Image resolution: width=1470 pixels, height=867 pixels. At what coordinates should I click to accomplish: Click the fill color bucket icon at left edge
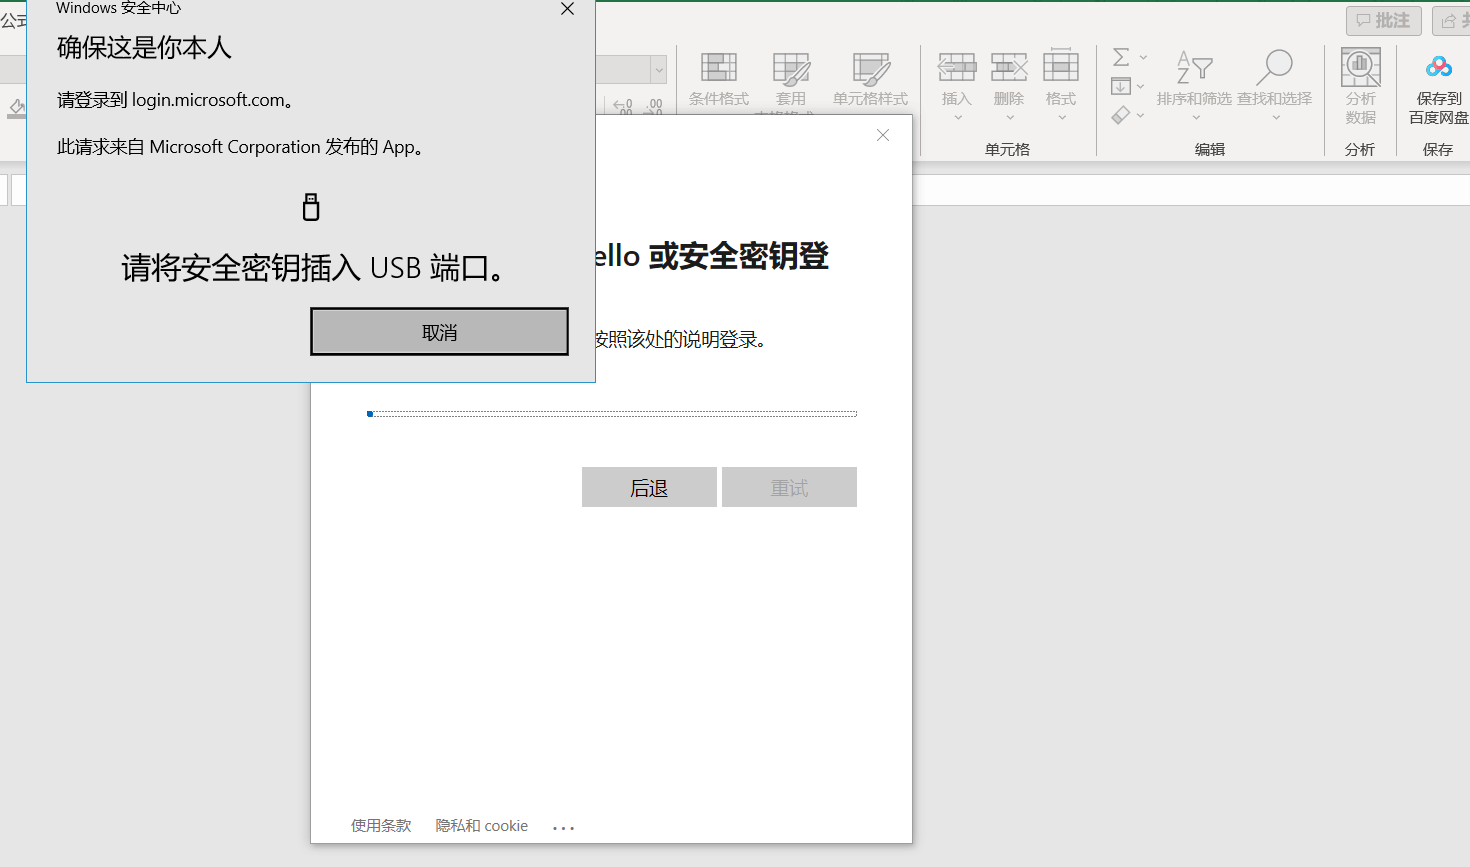tap(17, 107)
